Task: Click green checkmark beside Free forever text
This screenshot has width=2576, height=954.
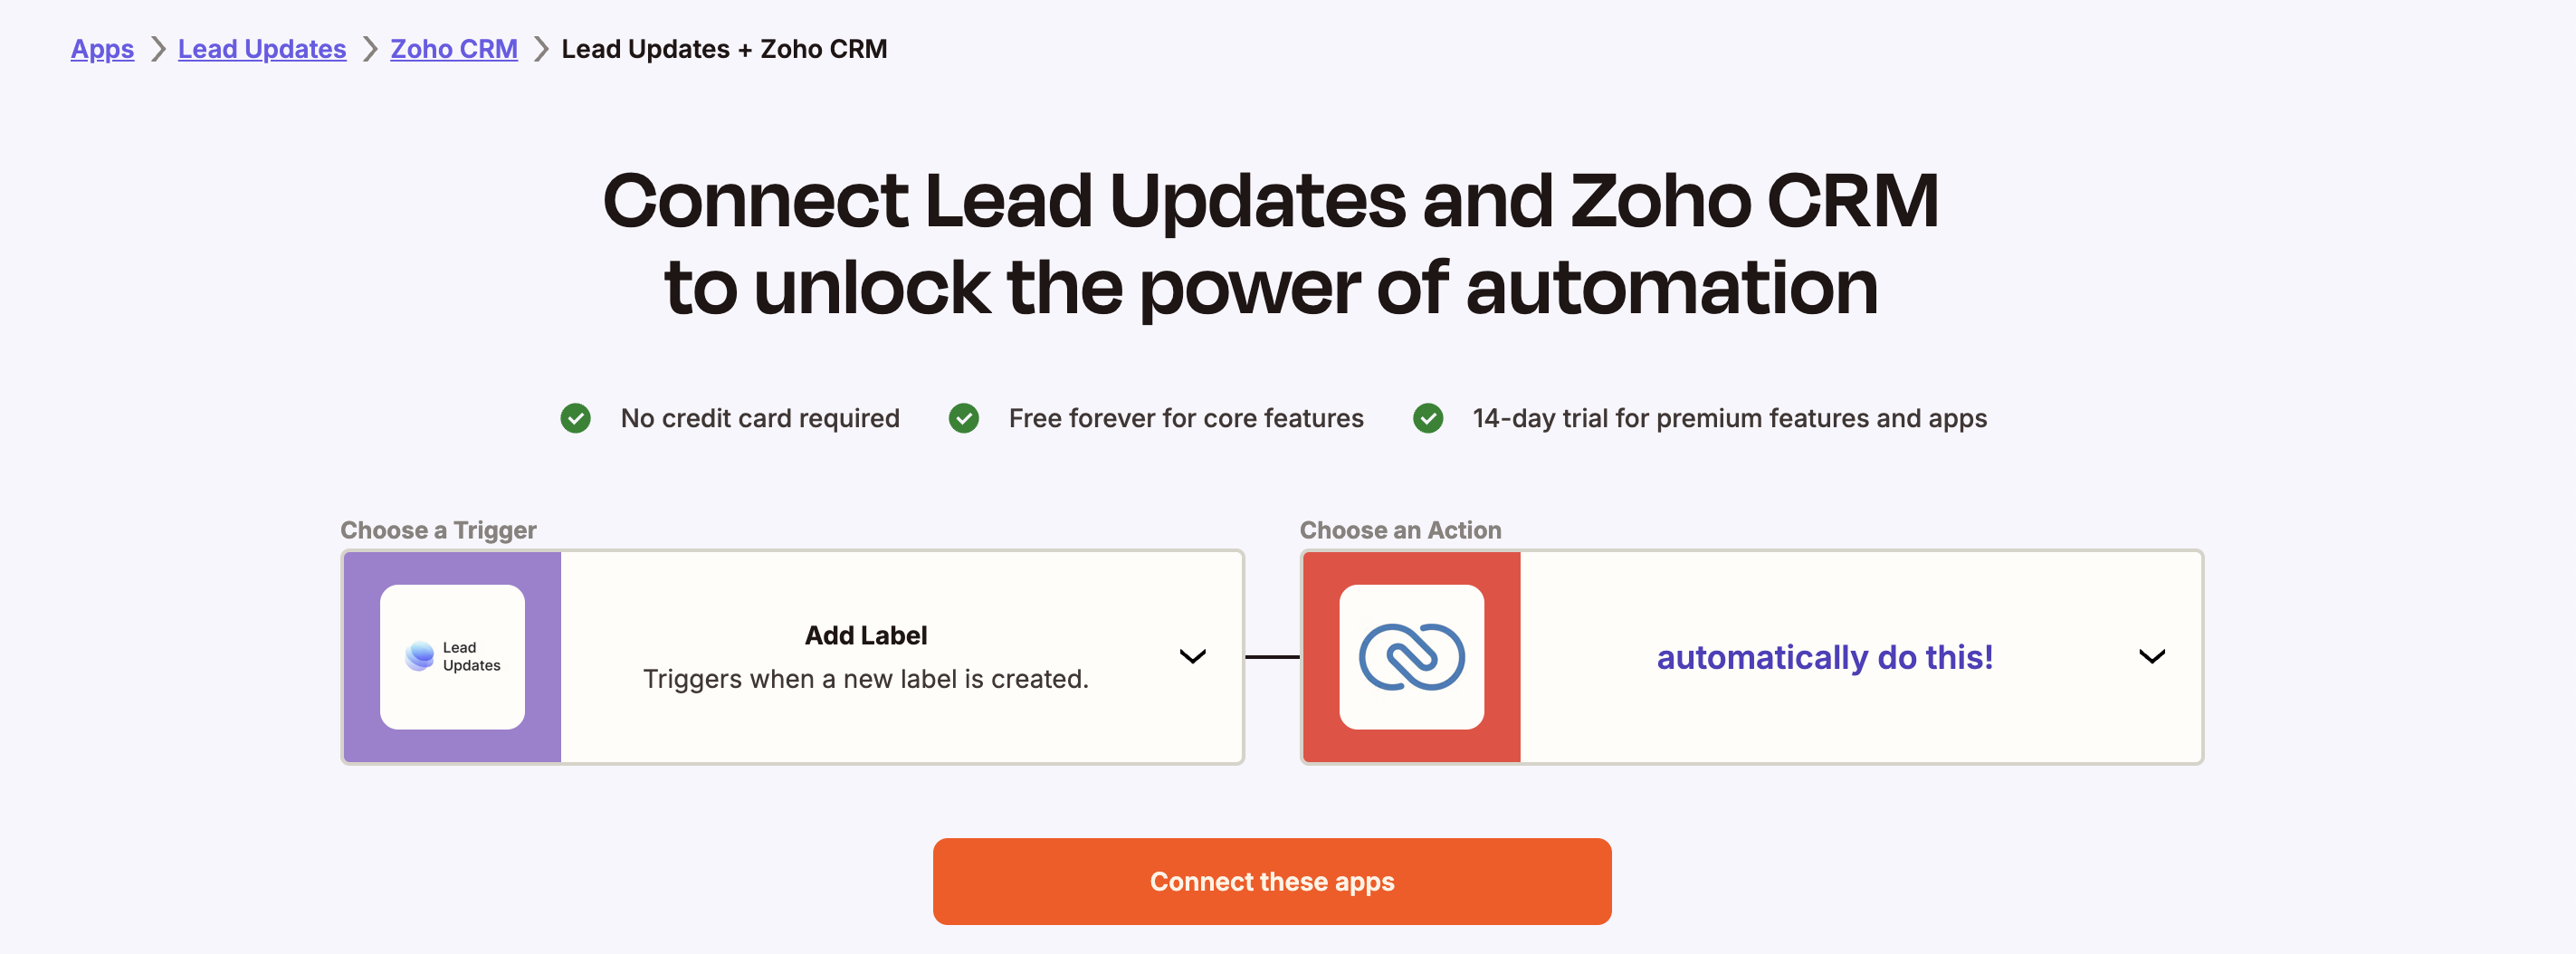Action: (x=963, y=418)
